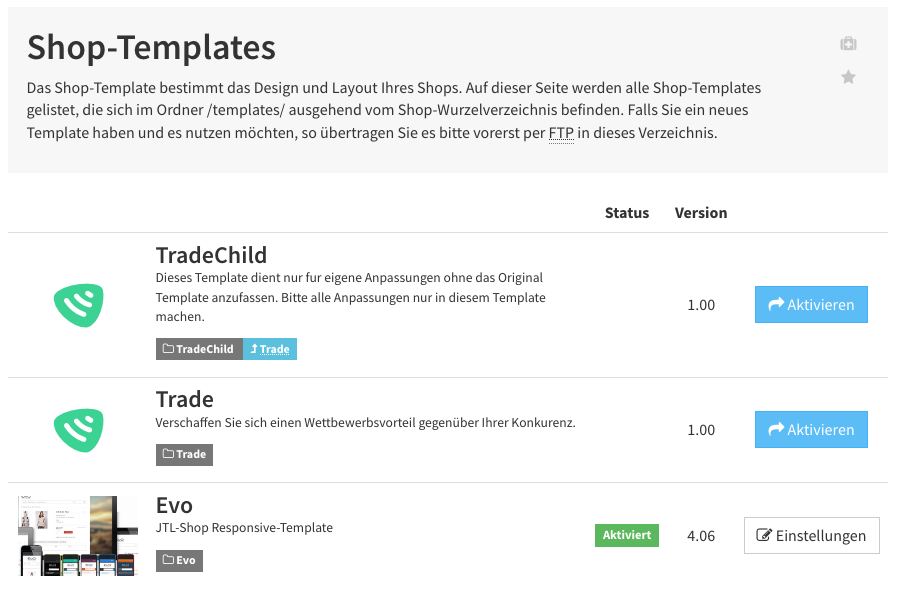Image resolution: width=897 pixels, height=609 pixels.
Task: Click the Version column header
Action: (701, 213)
